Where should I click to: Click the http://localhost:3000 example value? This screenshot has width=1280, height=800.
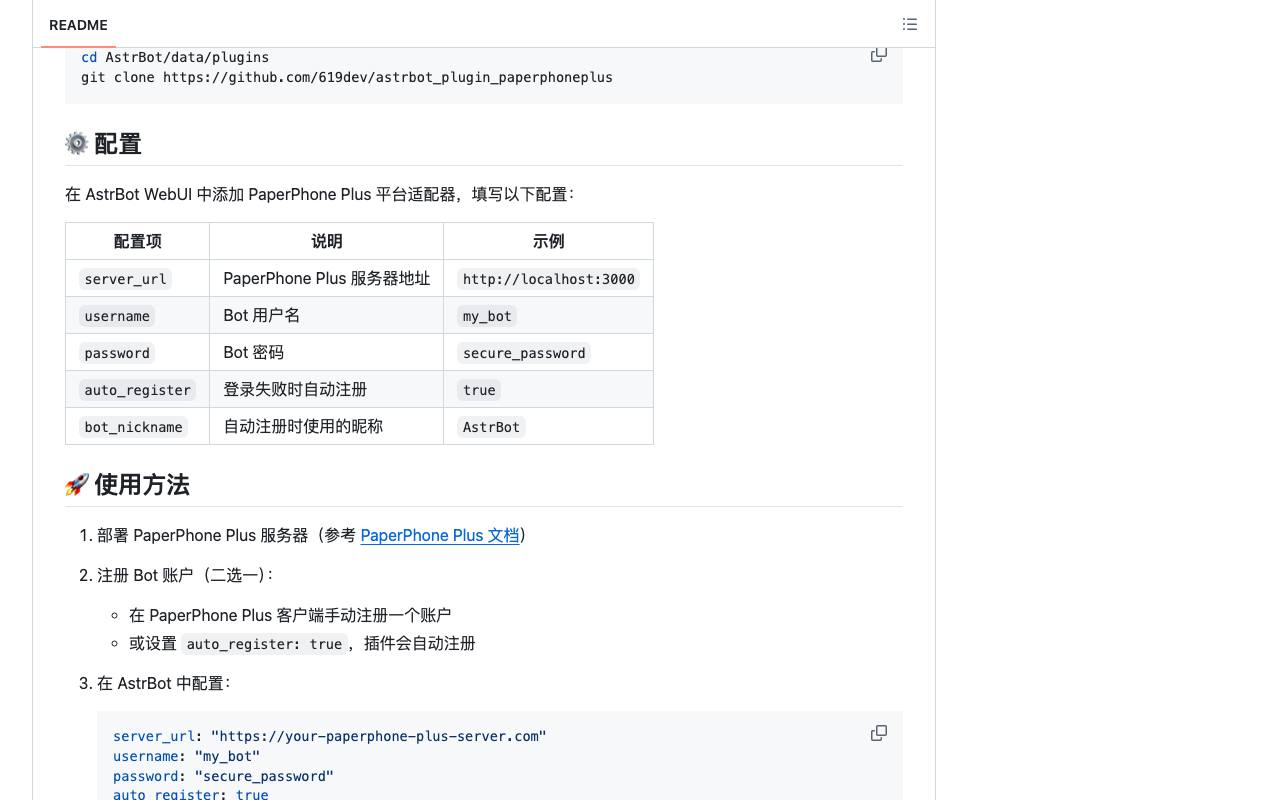[x=549, y=279]
